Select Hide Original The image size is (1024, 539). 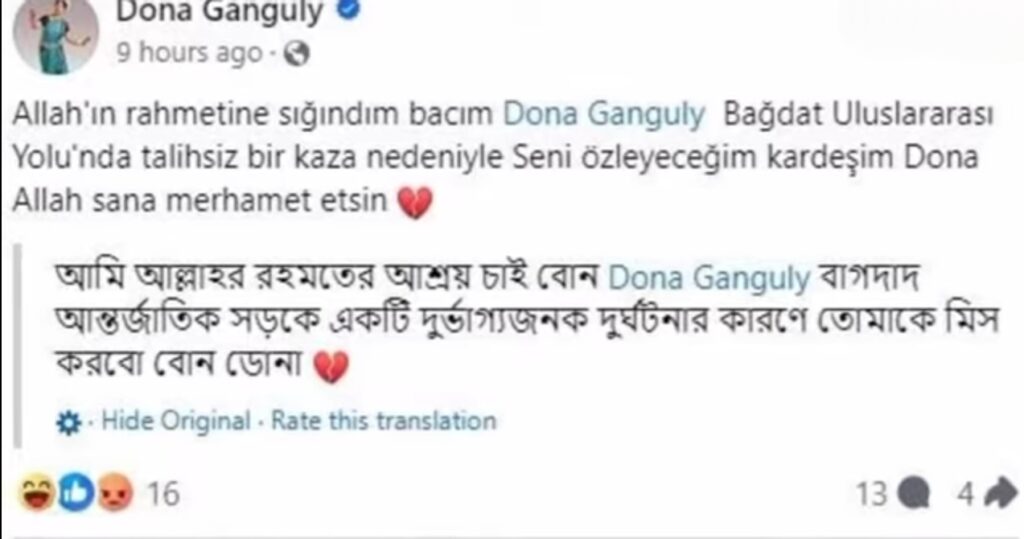(x=176, y=421)
